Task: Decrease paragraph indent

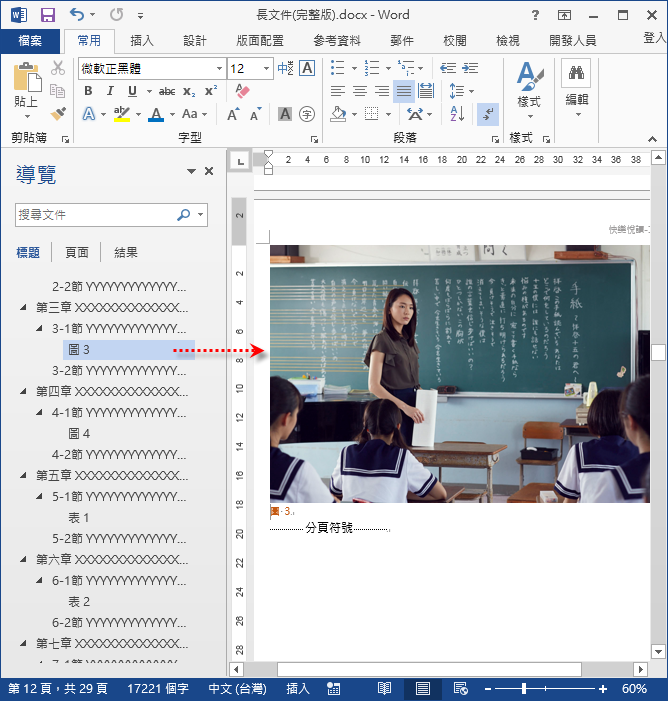Action: [x=448, y=68]
